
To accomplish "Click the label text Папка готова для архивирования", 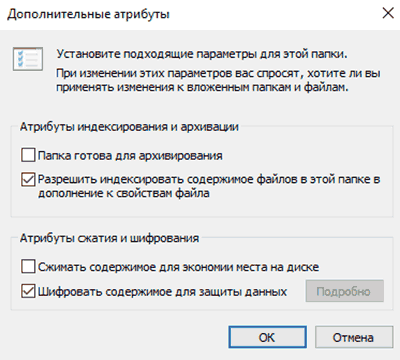I will (x=130, y=156).
